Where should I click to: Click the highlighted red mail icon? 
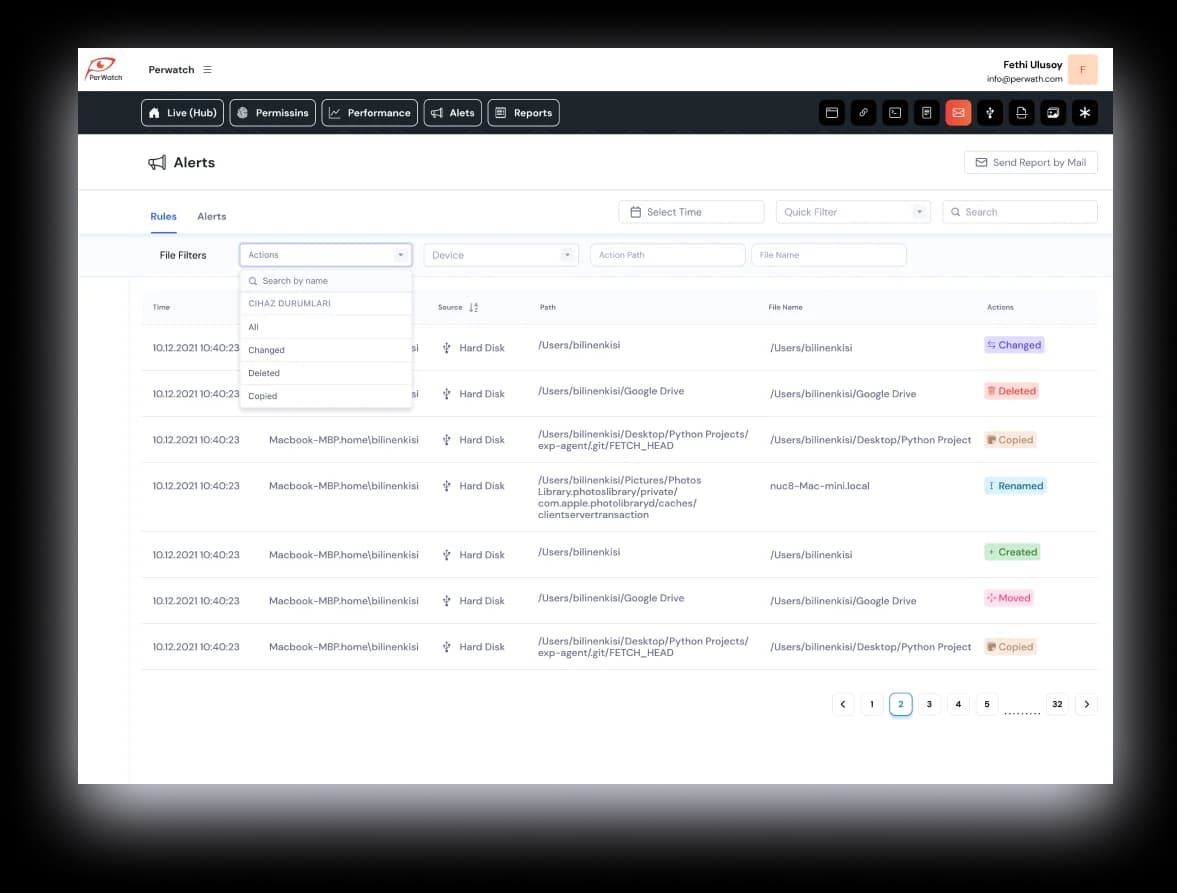pos(958,113)
